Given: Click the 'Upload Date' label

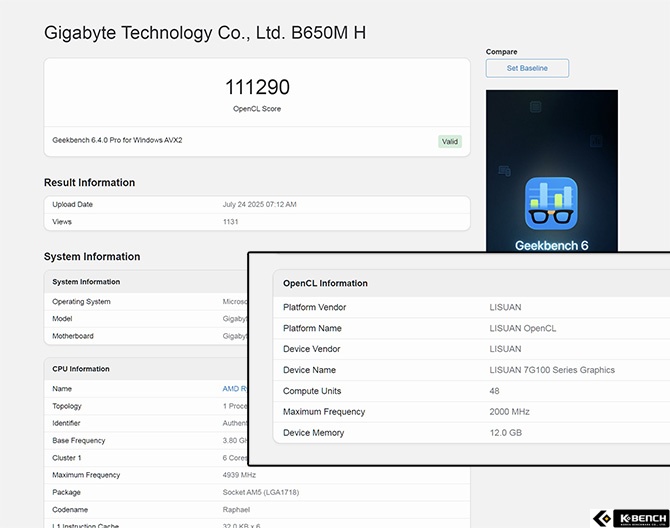Looking at the screenshot, I should pos(72,205).
